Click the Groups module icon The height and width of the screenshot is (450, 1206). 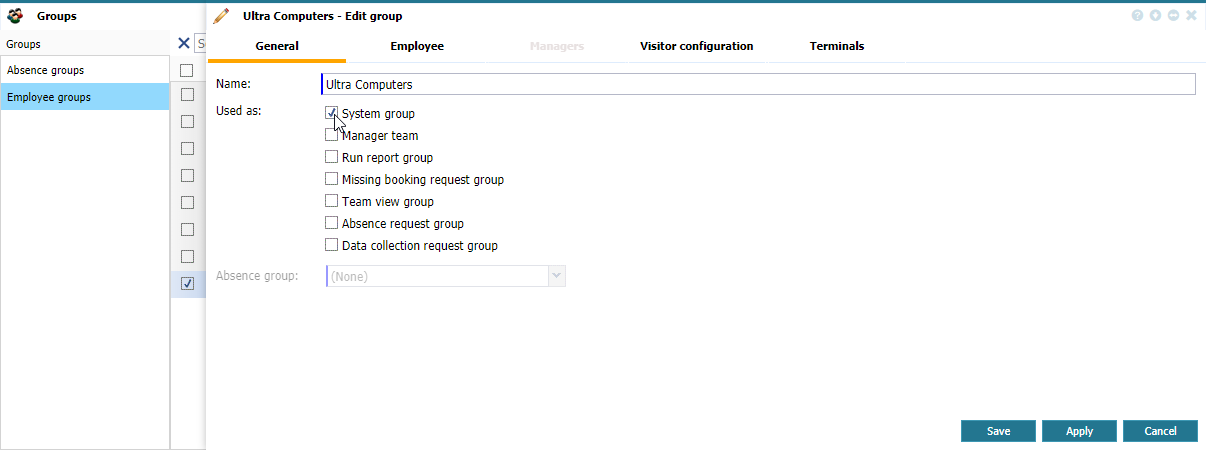pyautogui.click(x=16, y=16)
